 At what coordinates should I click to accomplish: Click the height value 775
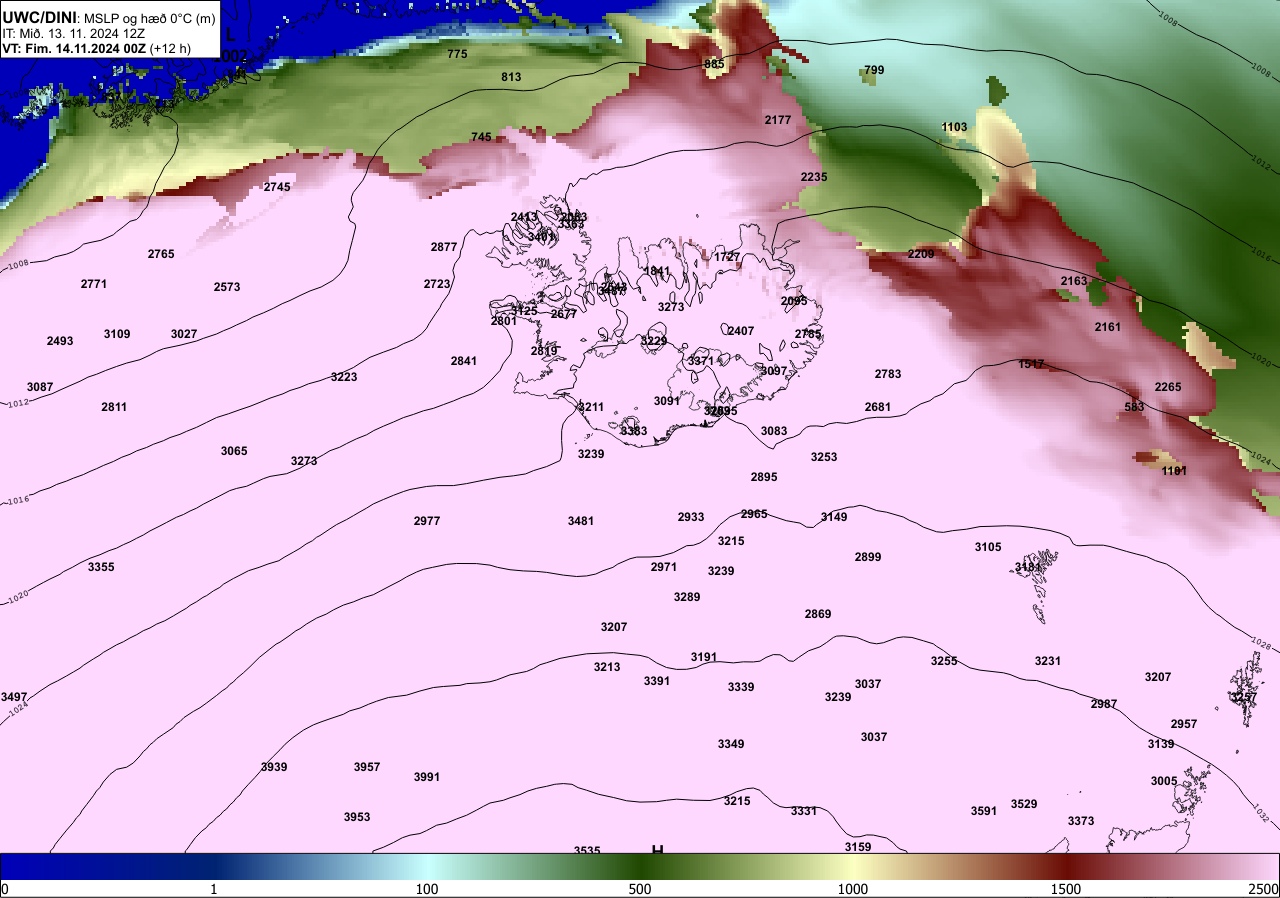[x=457, y=54]
